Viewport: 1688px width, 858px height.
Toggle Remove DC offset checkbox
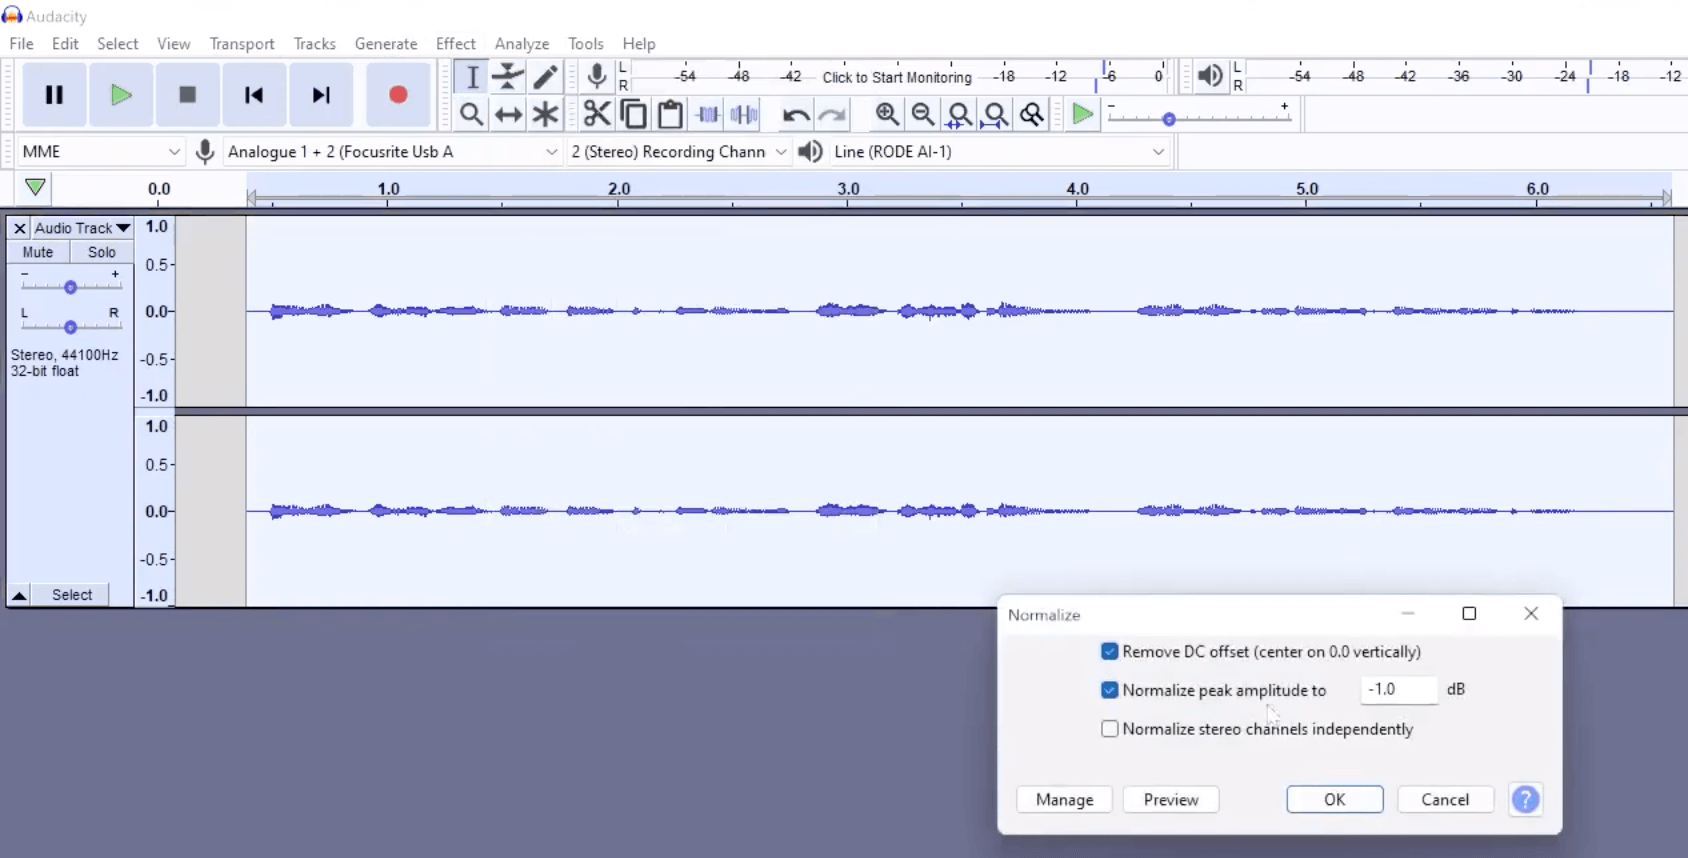pyautogui.click(x=1109, y=651)
